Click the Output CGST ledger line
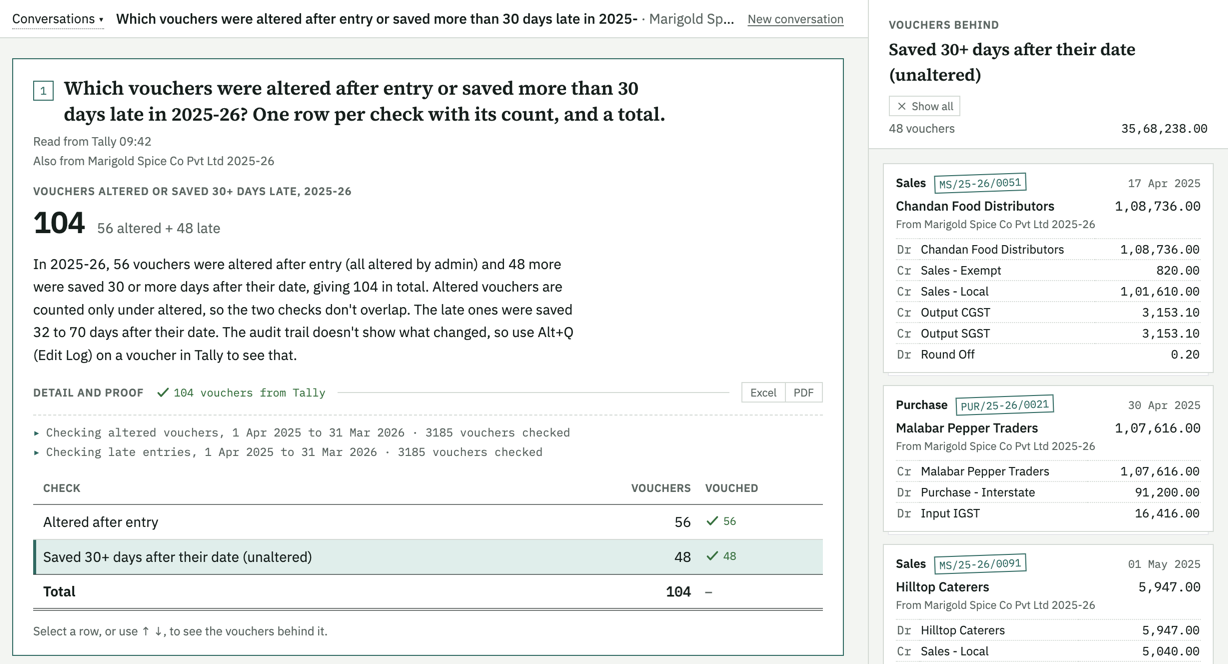The width and height of the screenshot is (1228, 664). click(x=1047, y=312)
